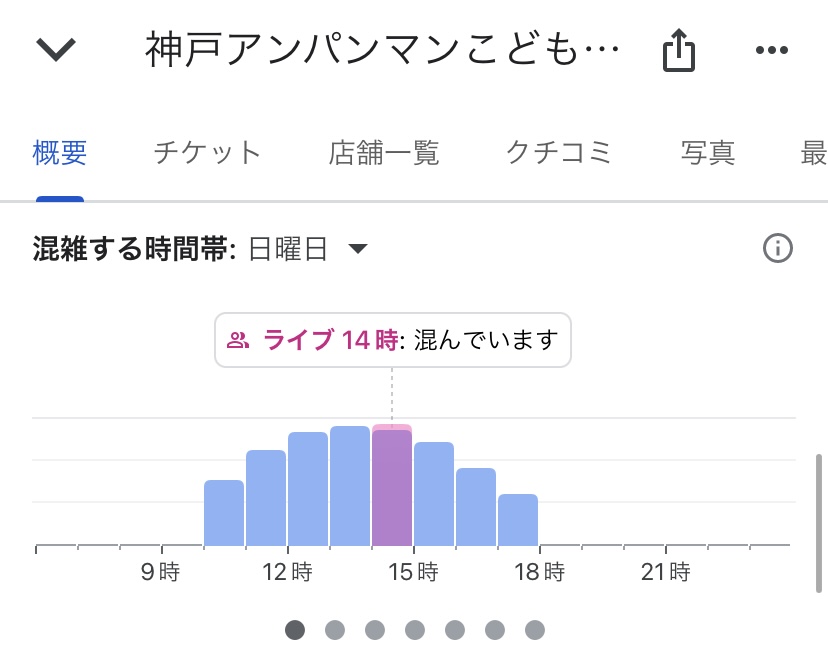828x668 pixels.
Task: Open the 写真 tab
Action: [x=708, y=153]
